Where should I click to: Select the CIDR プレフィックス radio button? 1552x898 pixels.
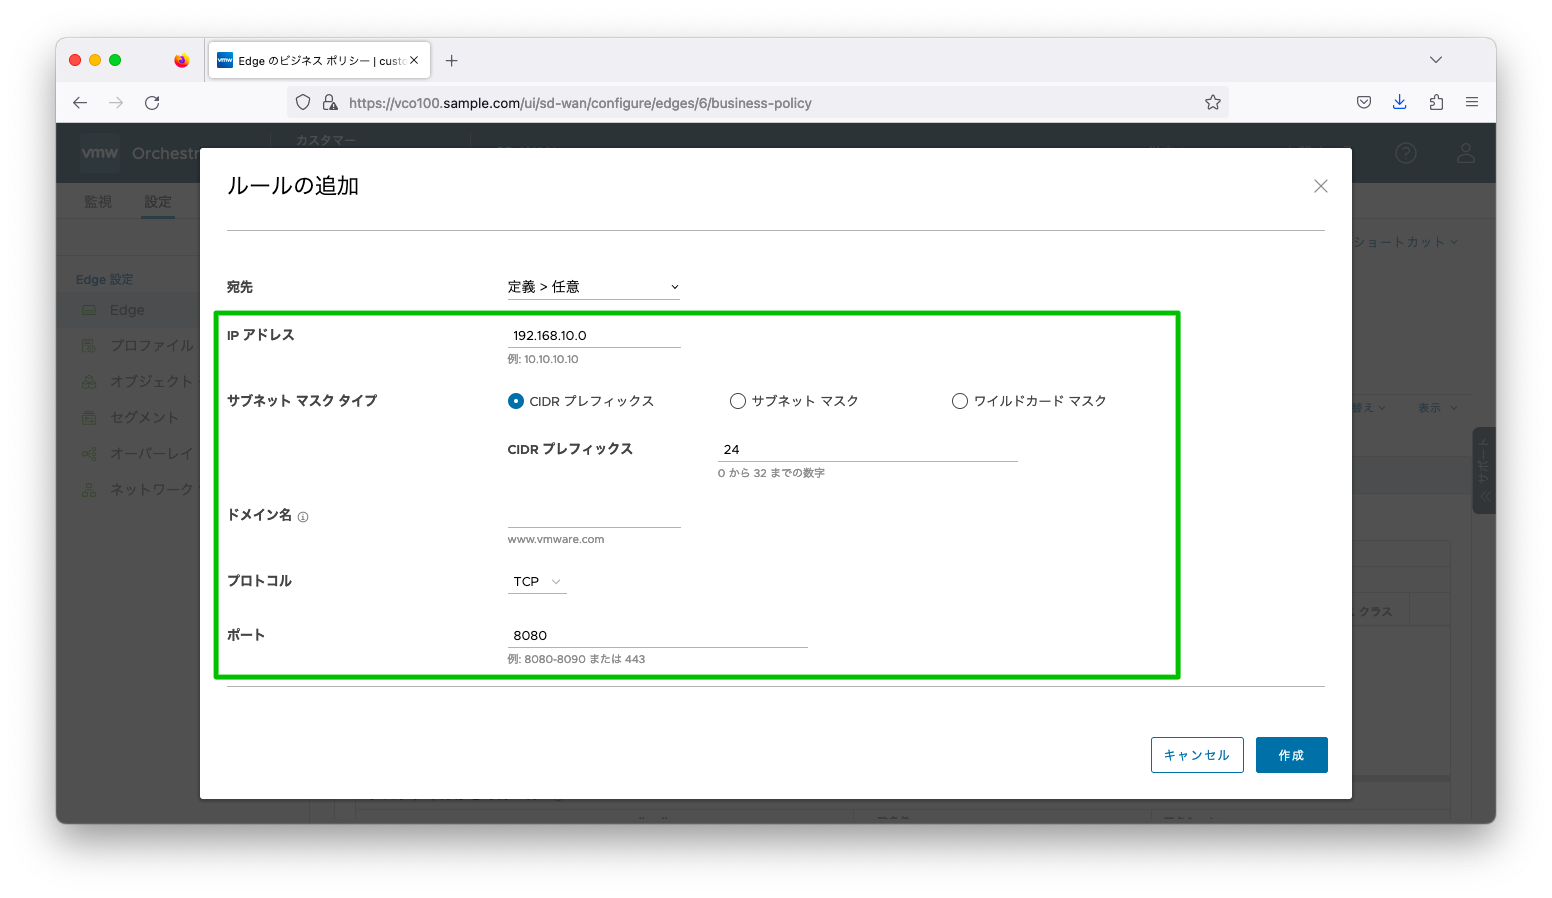[516, 401]
